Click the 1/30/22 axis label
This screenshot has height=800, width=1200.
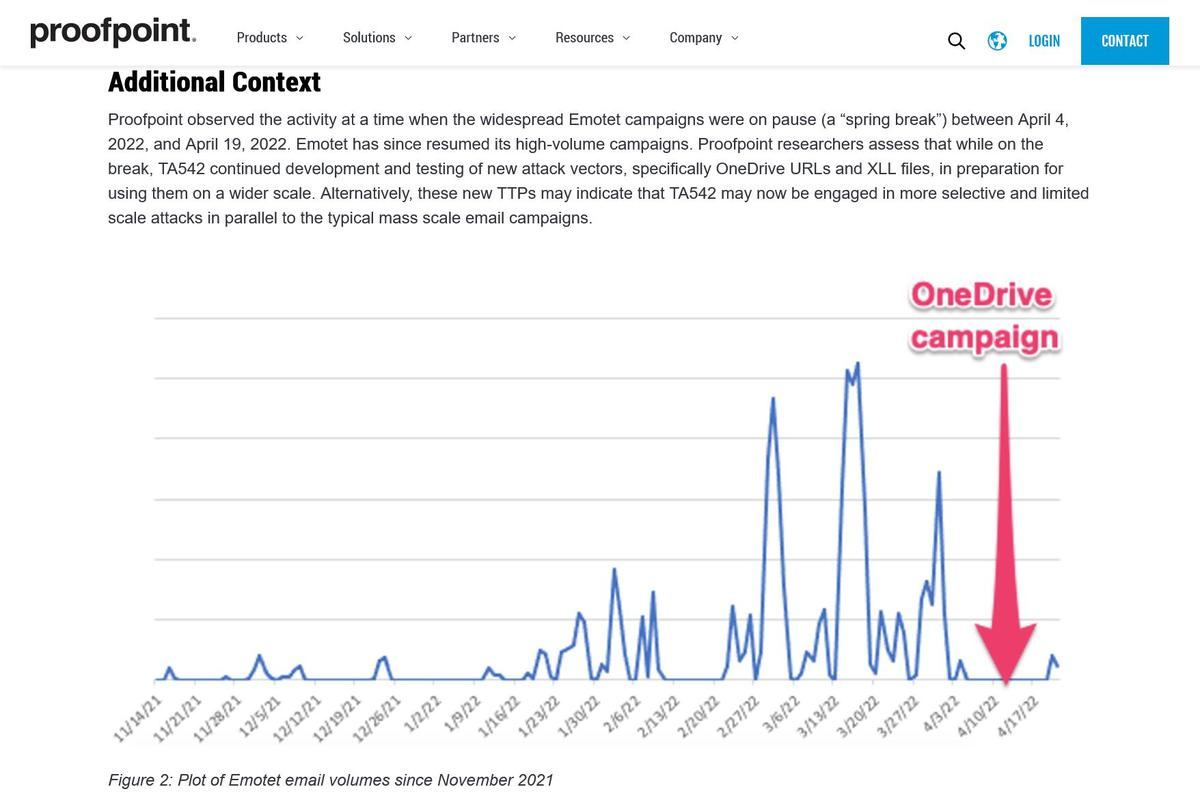click(x=578, y=717)
